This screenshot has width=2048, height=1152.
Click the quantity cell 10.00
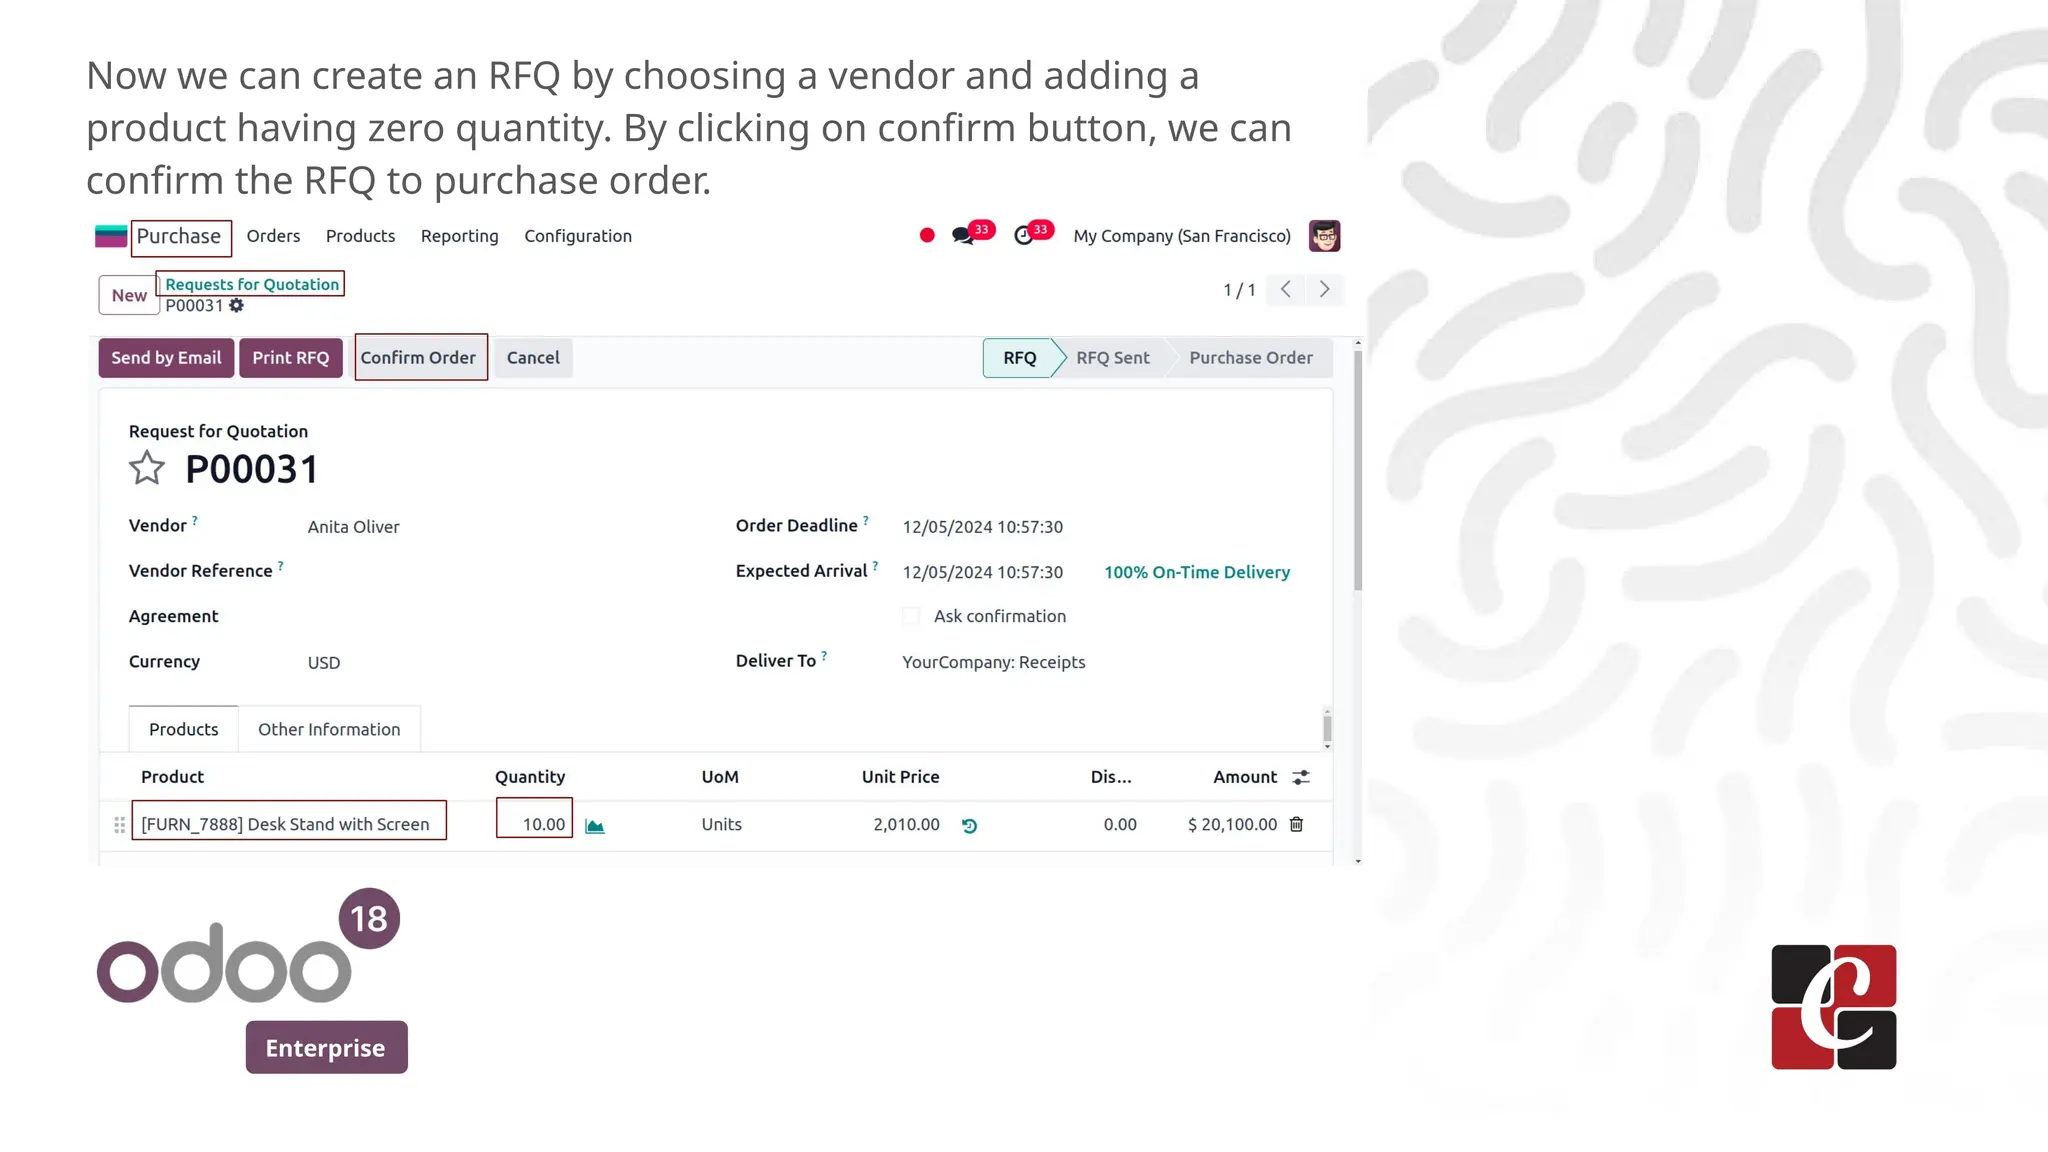(x=543, y=824)
